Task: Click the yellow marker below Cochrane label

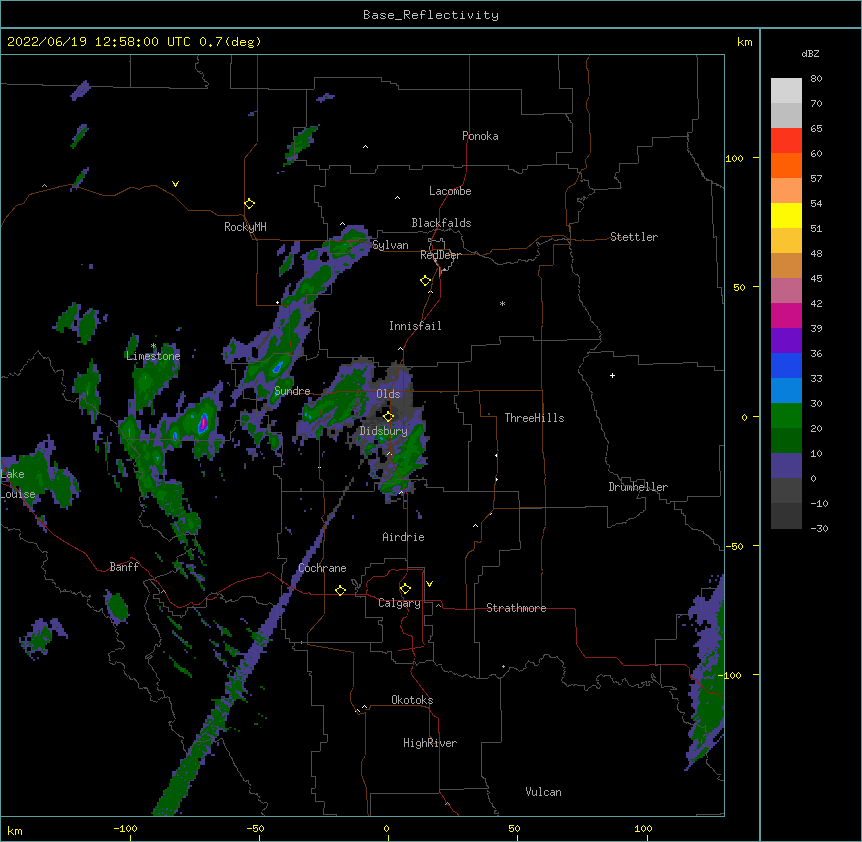Action: tap(340, 590)
